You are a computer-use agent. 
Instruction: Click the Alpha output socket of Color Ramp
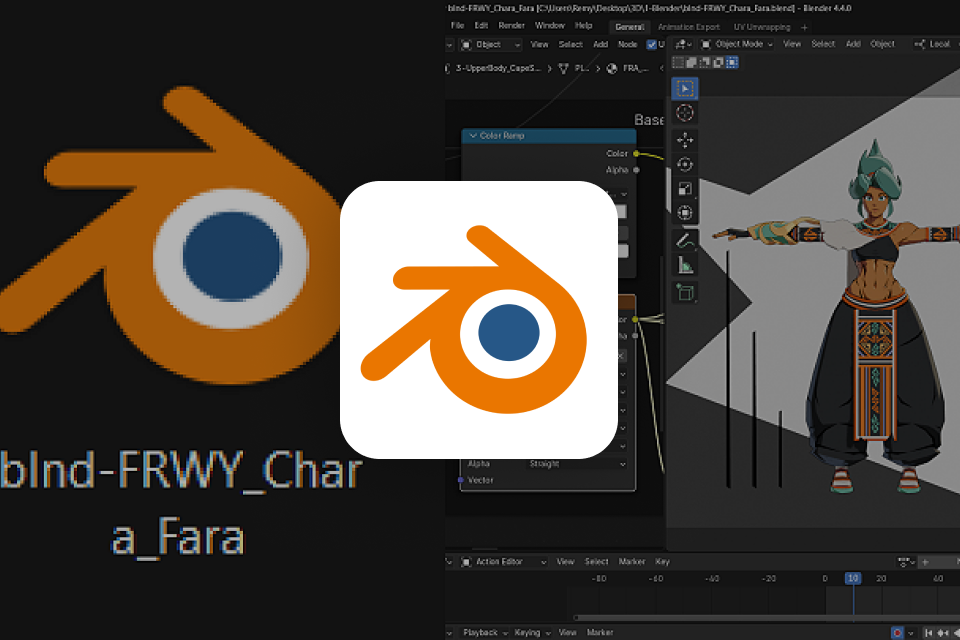coord(636,170)
